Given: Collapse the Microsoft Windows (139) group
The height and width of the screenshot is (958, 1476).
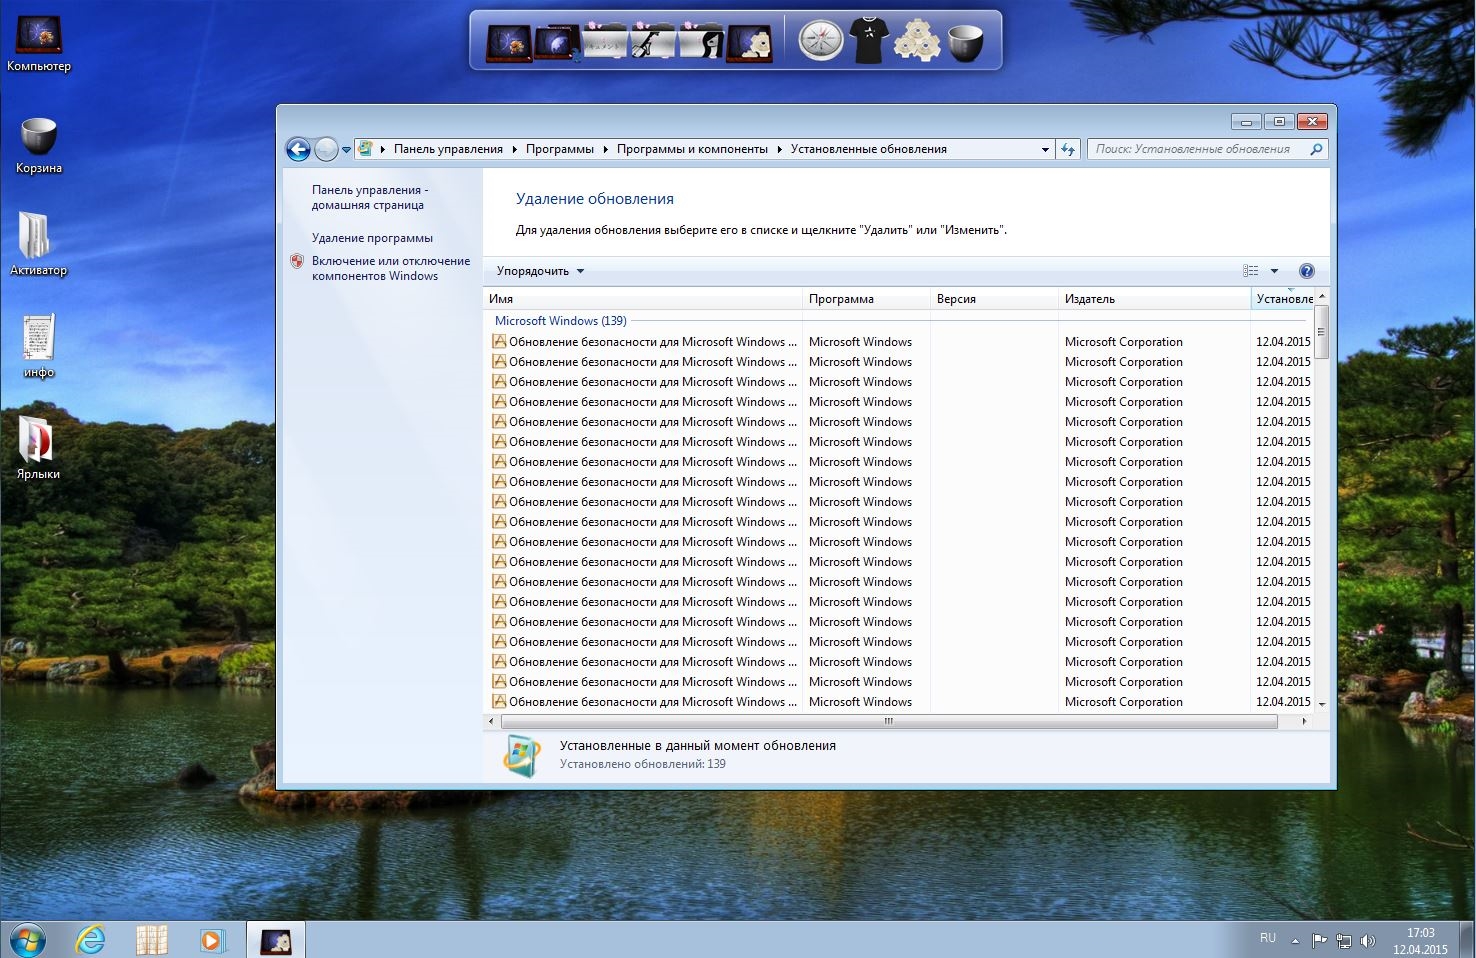Looking at the screenshot, I should (x=560, y=321).
